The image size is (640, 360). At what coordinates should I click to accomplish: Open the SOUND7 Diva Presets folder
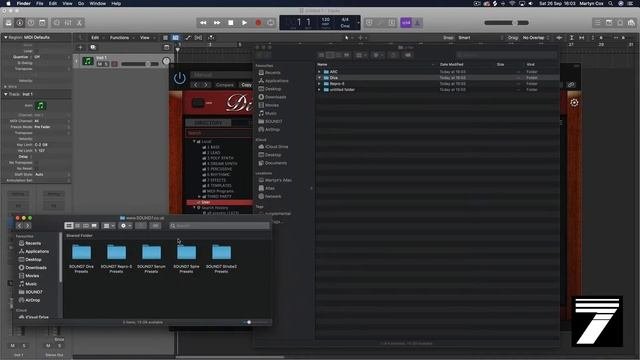[81, 258]
